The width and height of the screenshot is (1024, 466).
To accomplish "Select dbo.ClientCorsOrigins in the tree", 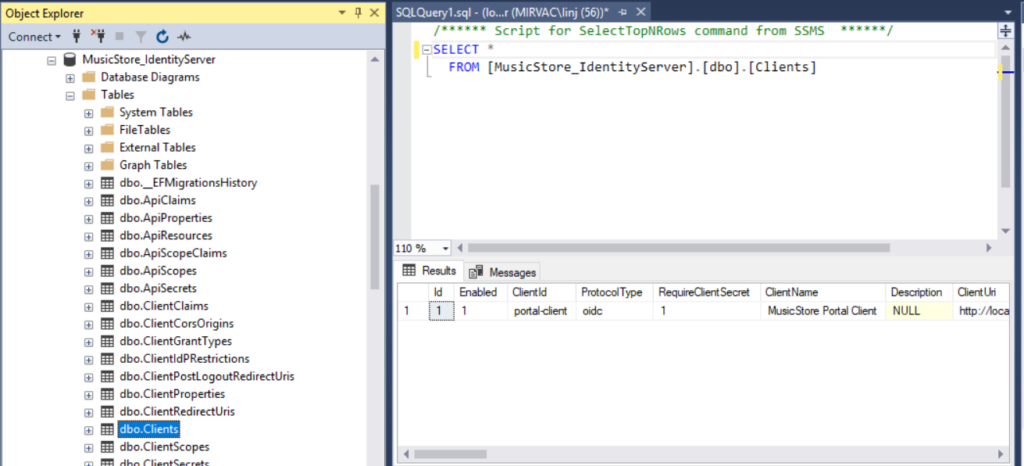I will pos(176,324).
